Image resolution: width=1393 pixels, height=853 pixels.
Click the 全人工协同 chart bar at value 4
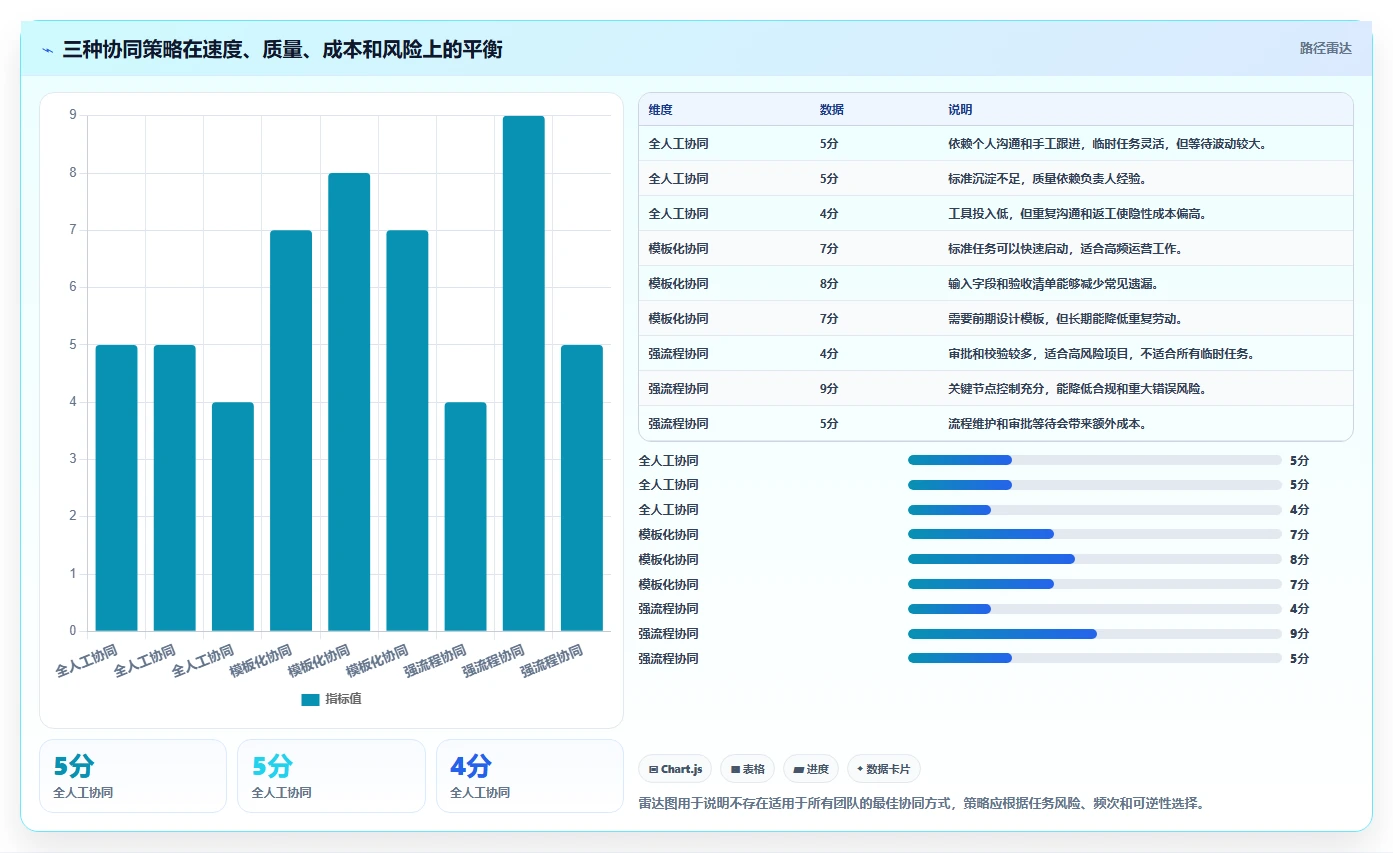[x=233, y=516]
